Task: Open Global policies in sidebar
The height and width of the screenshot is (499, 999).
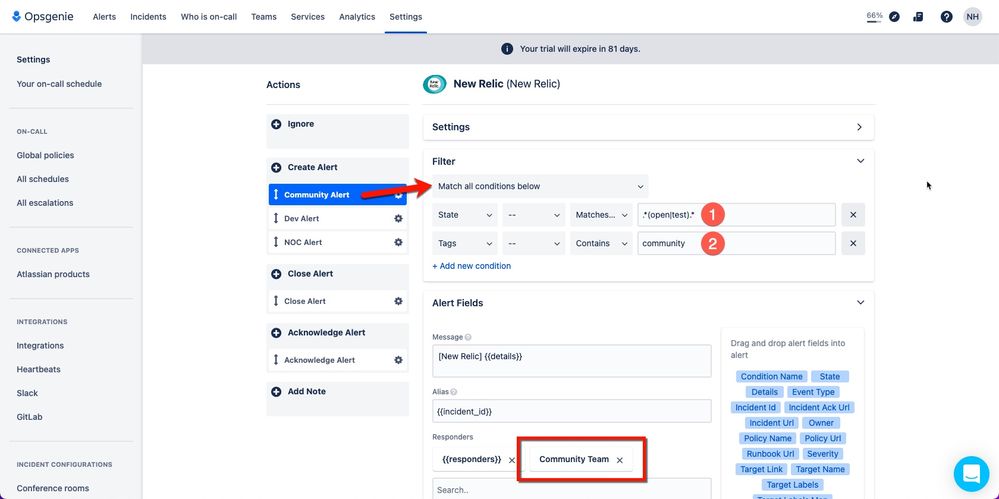Action: [45, 155]
